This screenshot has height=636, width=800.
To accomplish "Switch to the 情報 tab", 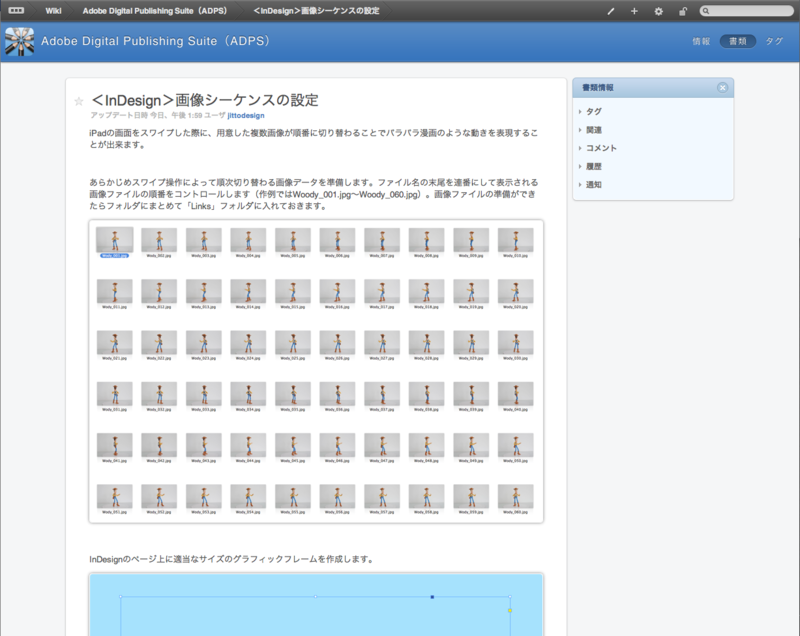I will click(701, 41).
